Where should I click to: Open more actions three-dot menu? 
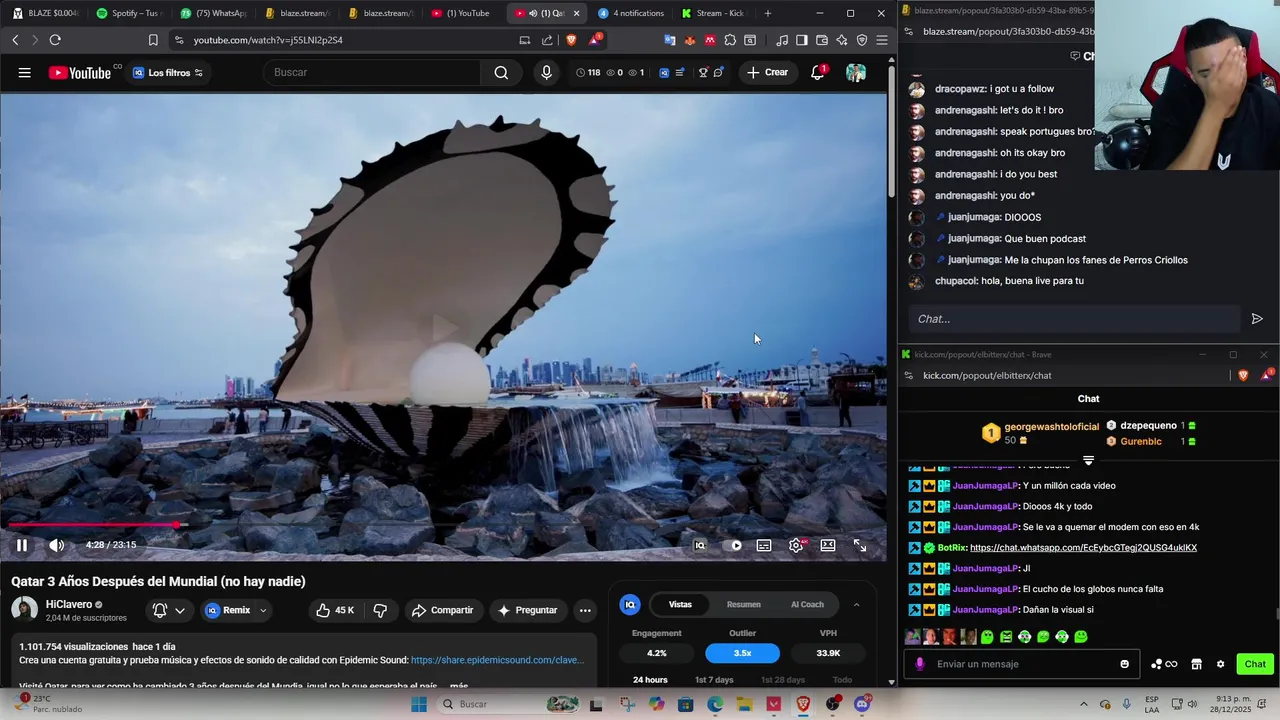coord(585,610)
